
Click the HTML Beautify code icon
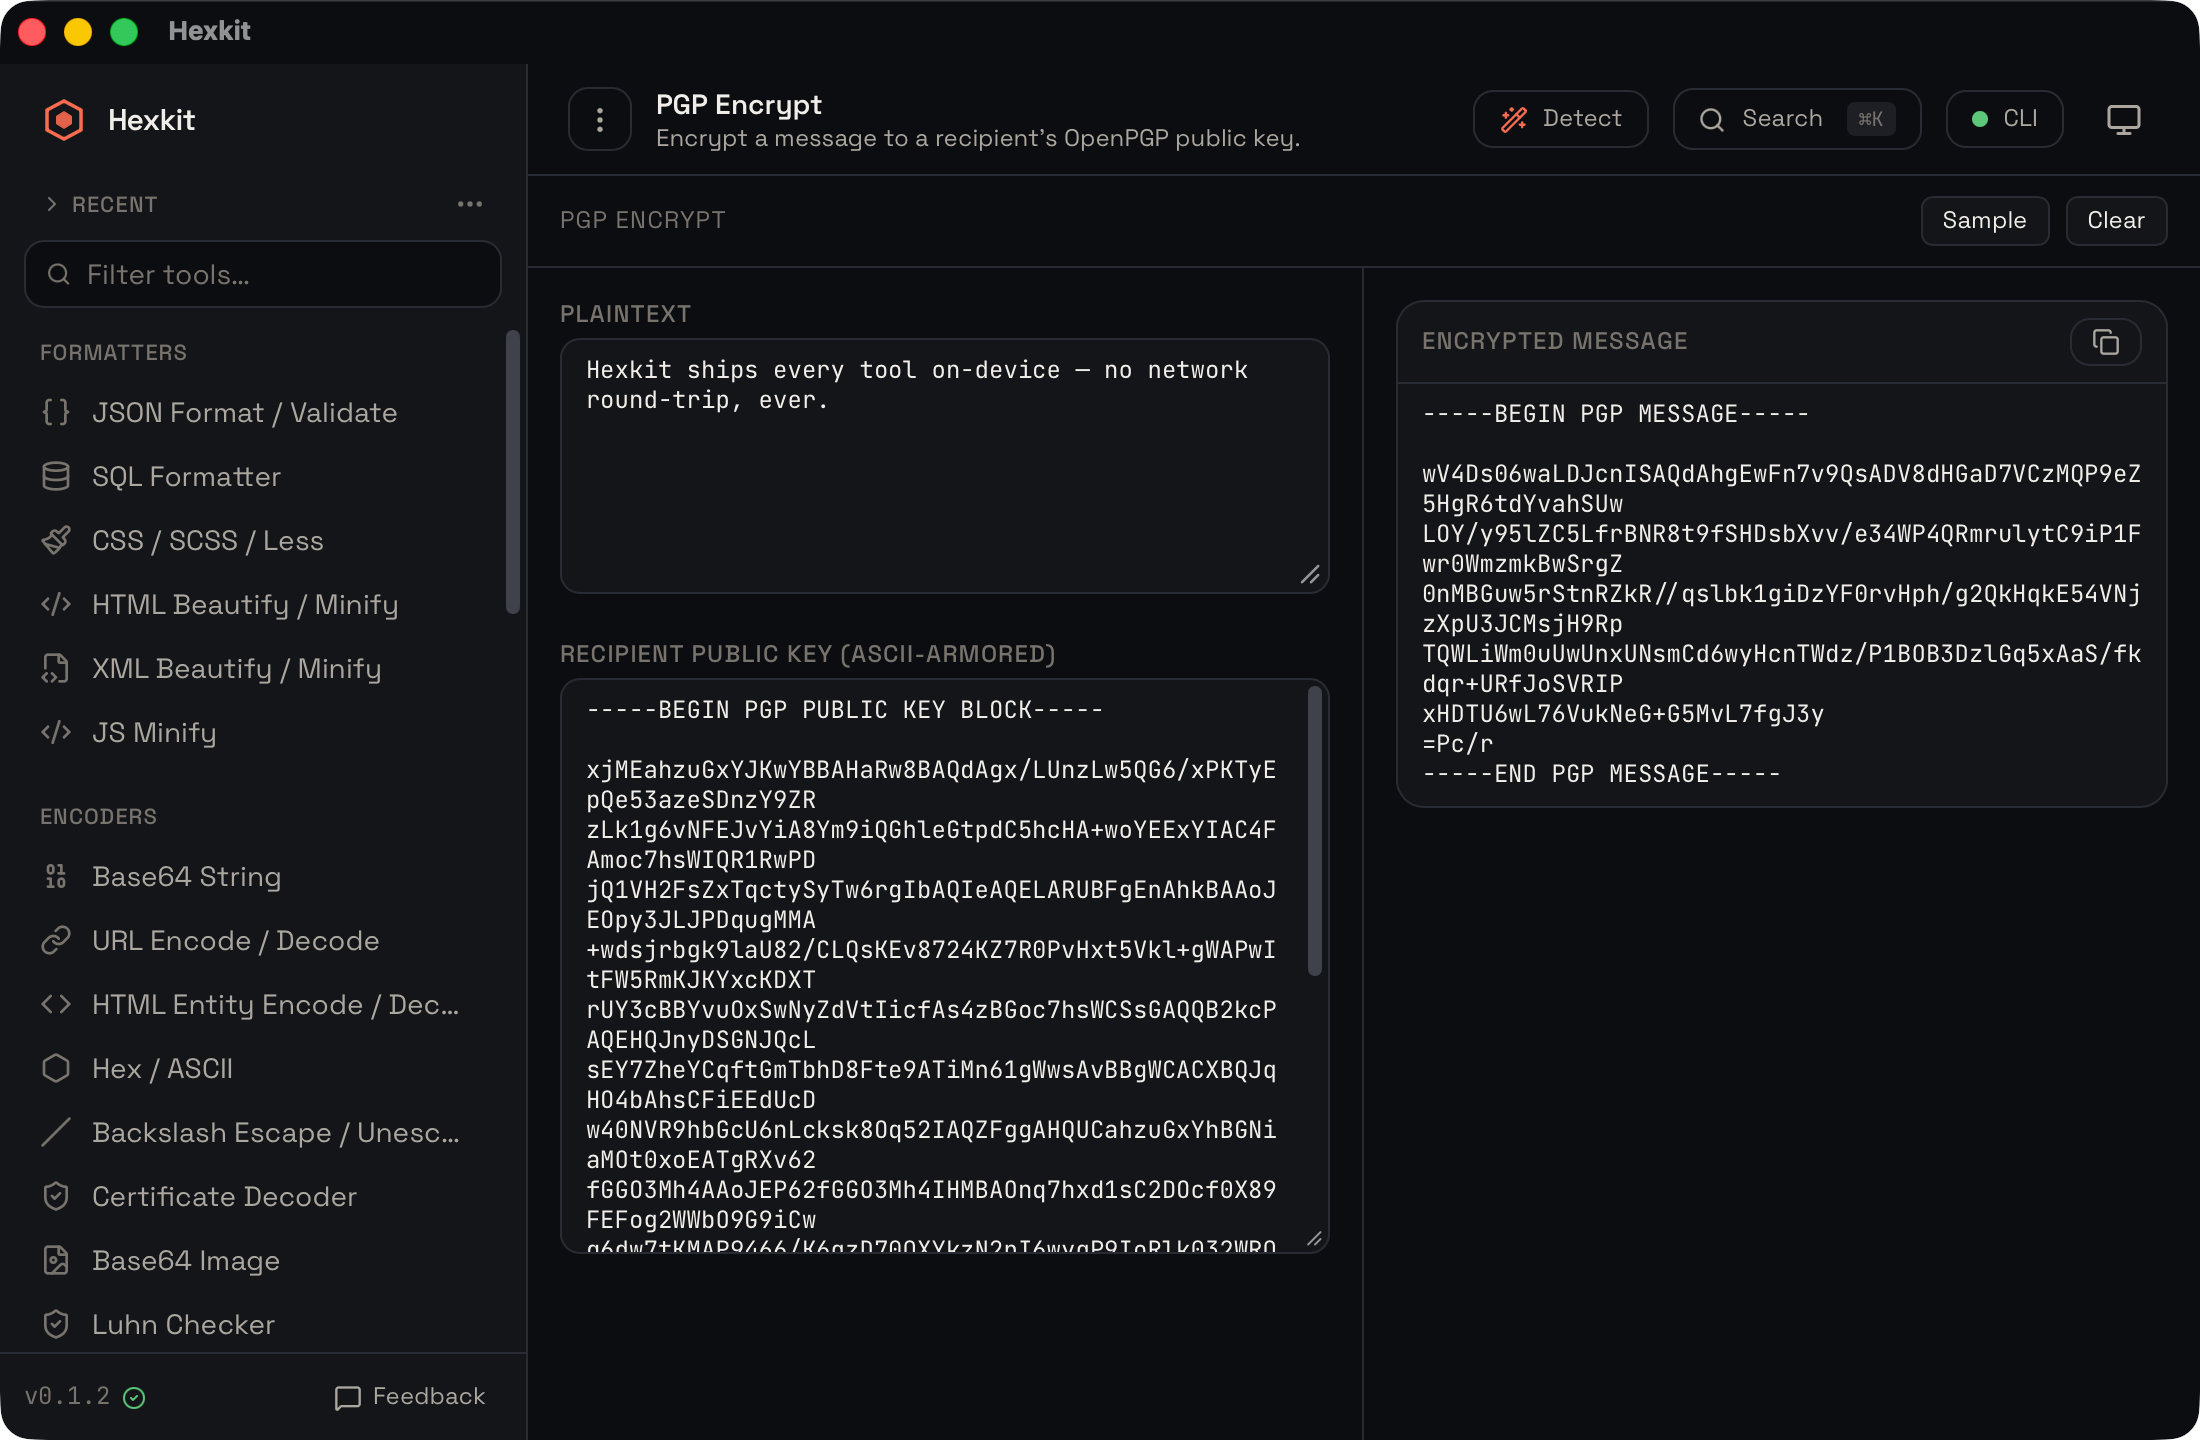point(56,604)
